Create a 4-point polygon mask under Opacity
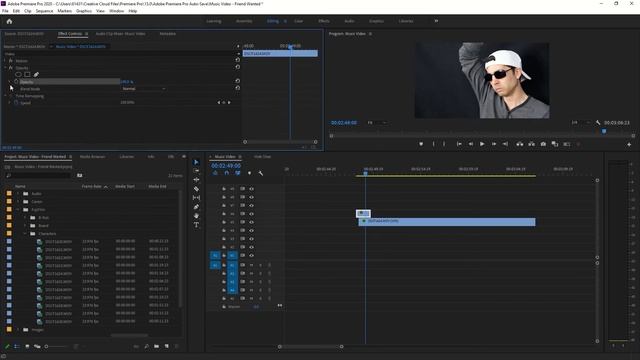Viewport: 640px width, 360px height. [27, 74]
